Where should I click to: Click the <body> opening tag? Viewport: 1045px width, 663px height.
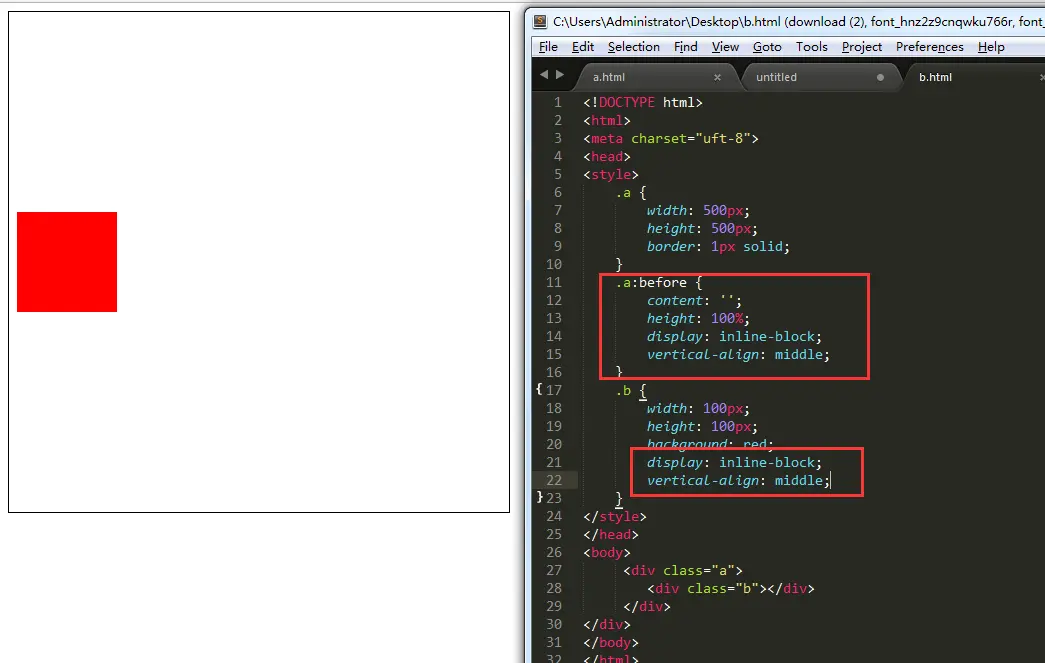pos(606,552)
